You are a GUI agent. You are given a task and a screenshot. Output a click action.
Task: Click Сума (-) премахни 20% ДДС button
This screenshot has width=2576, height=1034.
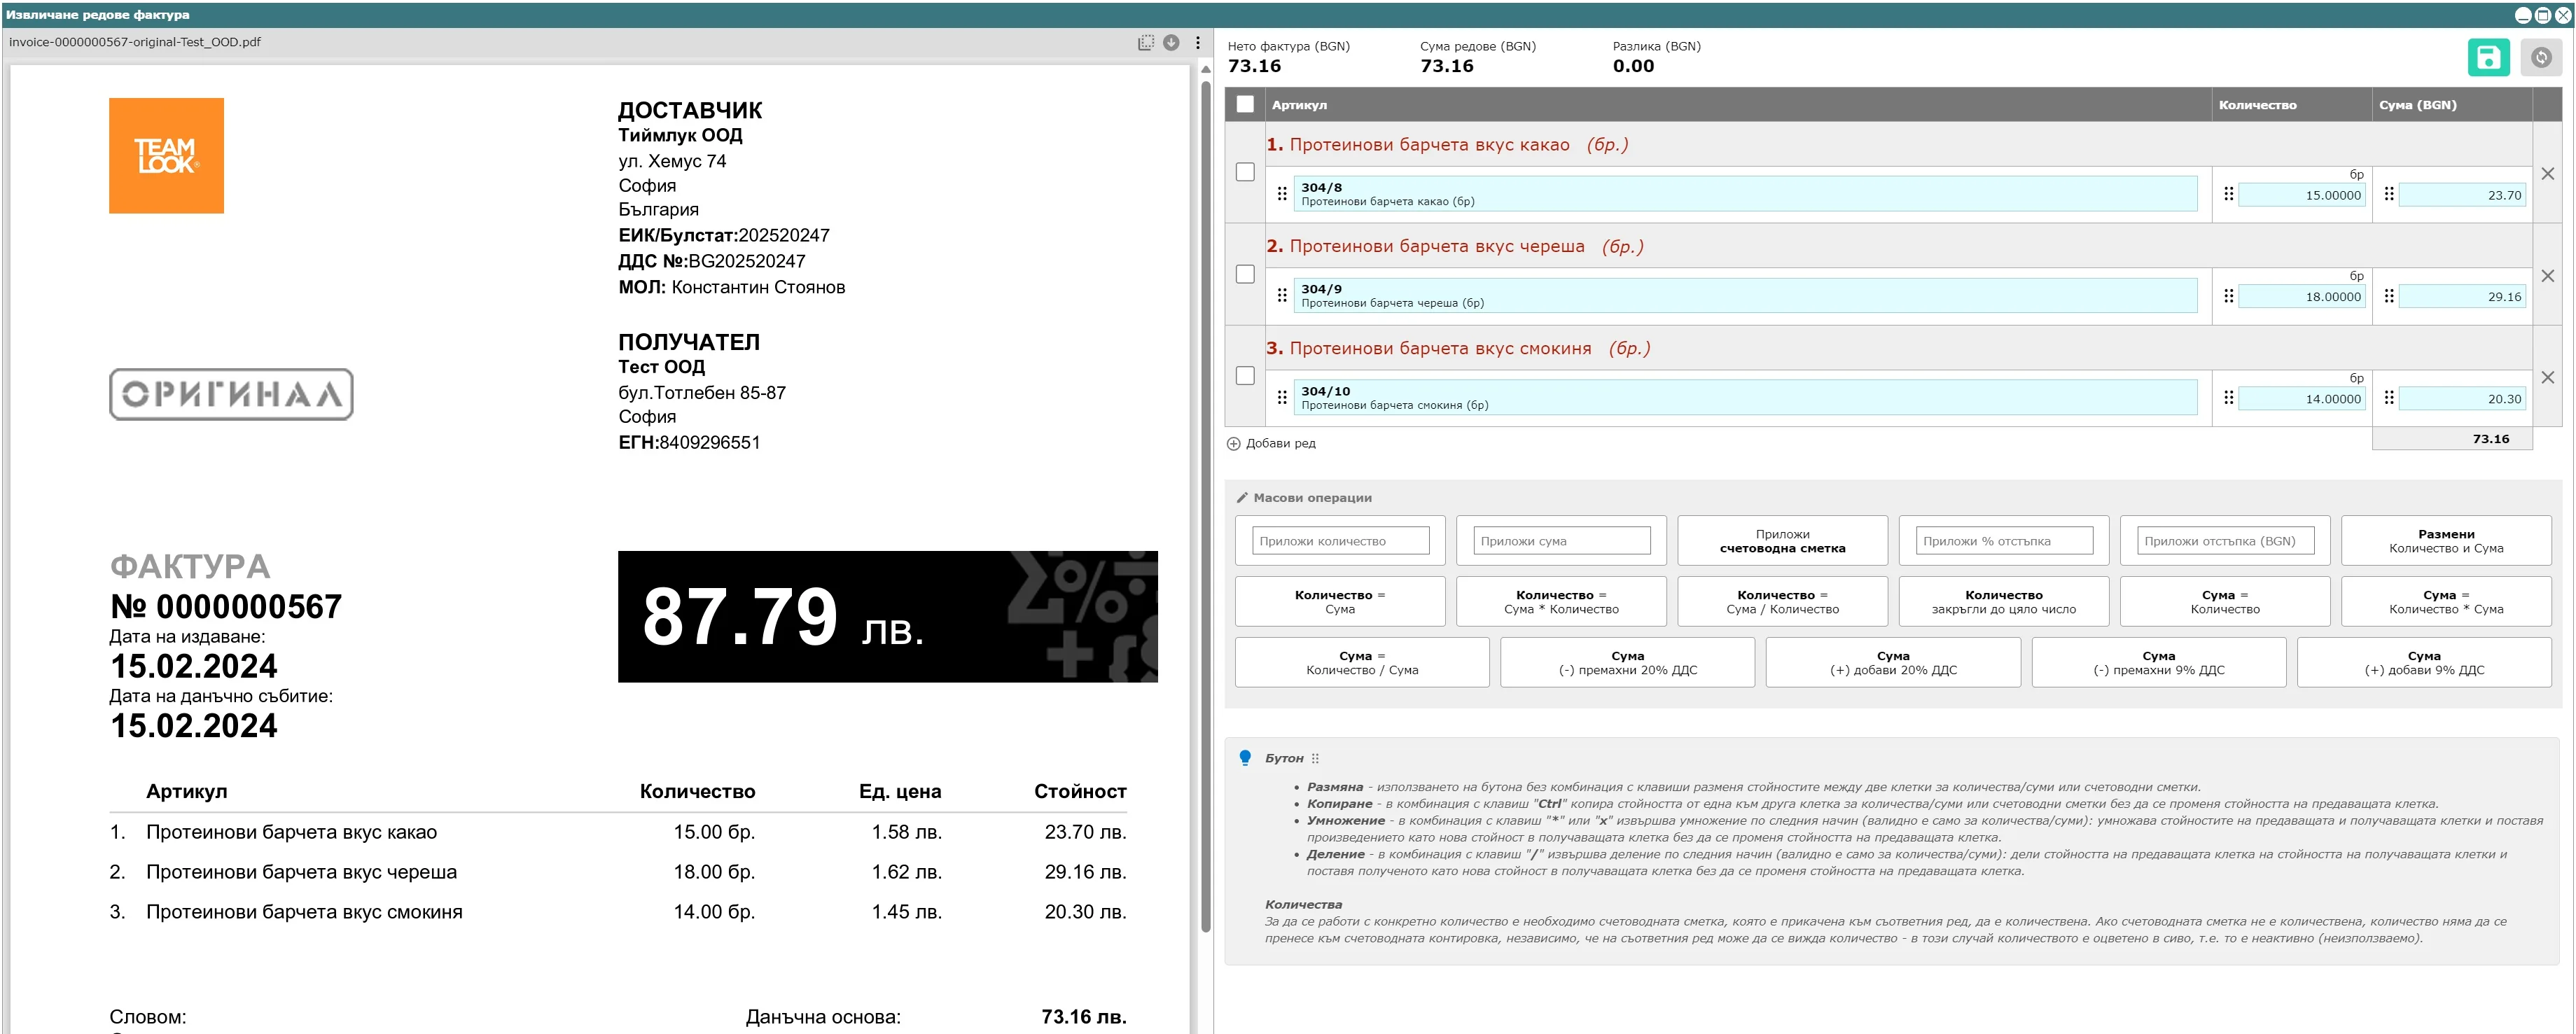[1627, 663]
